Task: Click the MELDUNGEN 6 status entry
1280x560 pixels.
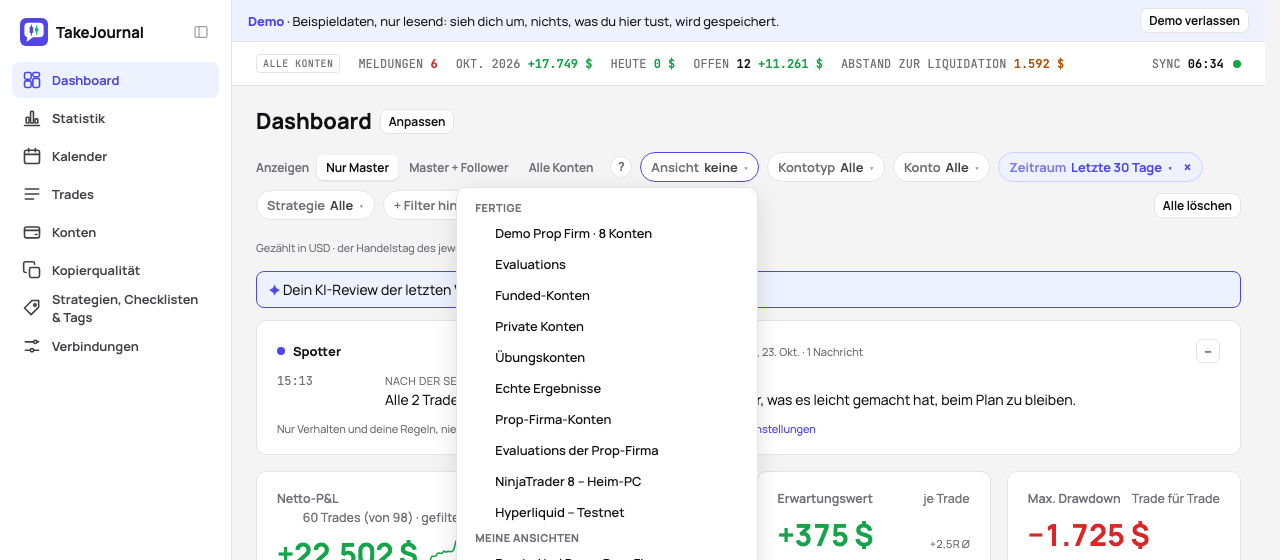Action: coord(398,63)
